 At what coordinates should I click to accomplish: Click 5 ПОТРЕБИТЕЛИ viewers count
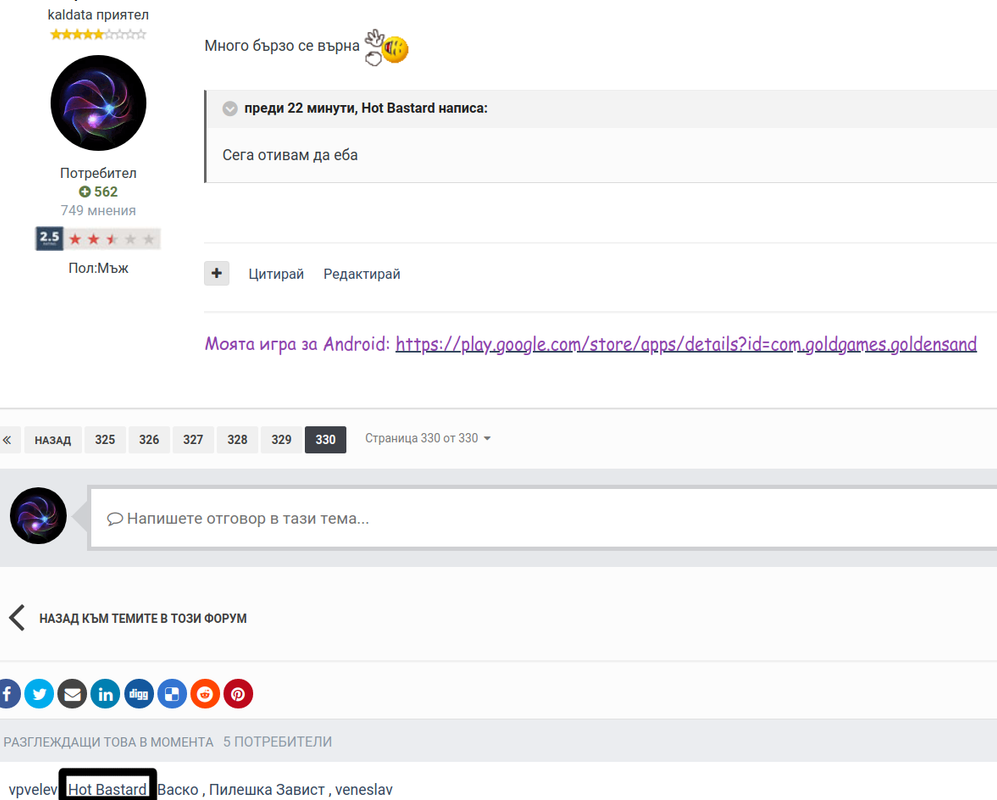tap(277, 742)
